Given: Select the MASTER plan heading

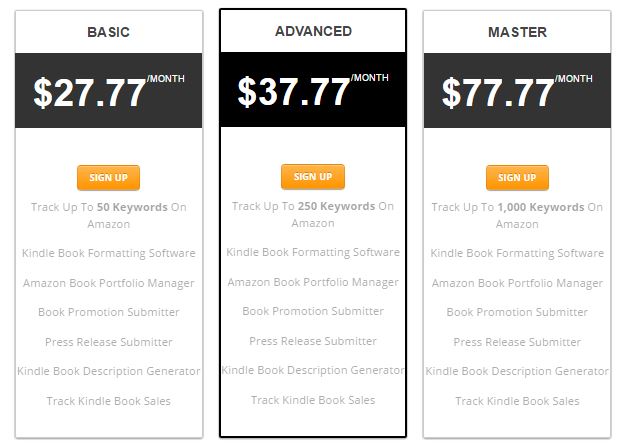Looking at the screenshot, I should [x=517, y=32].
